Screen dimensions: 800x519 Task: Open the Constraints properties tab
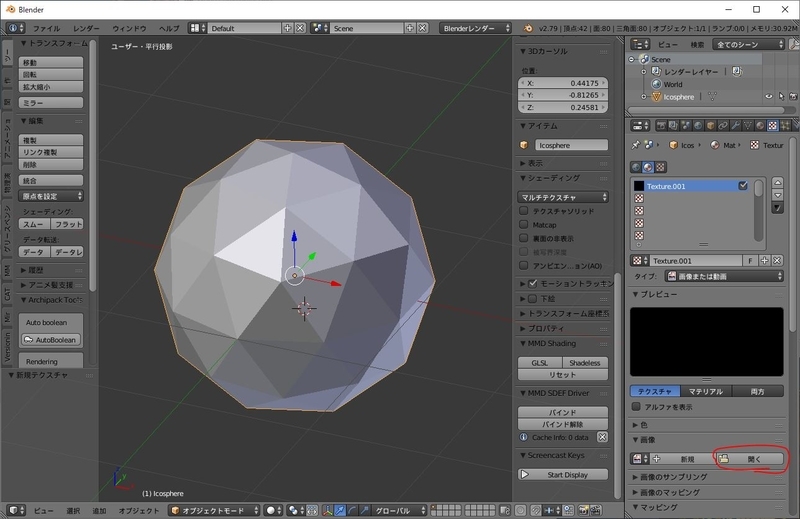(x=723, y=126)
